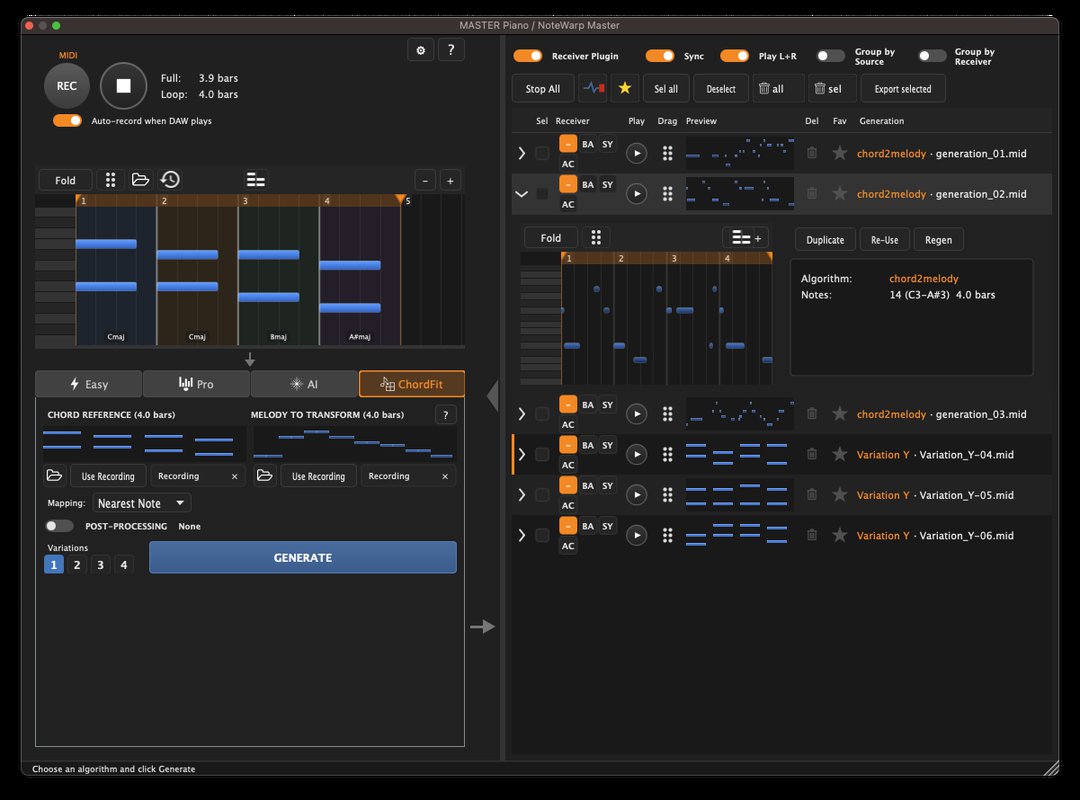Check the select box for Variation_Y-06.mid

(542, 536)
